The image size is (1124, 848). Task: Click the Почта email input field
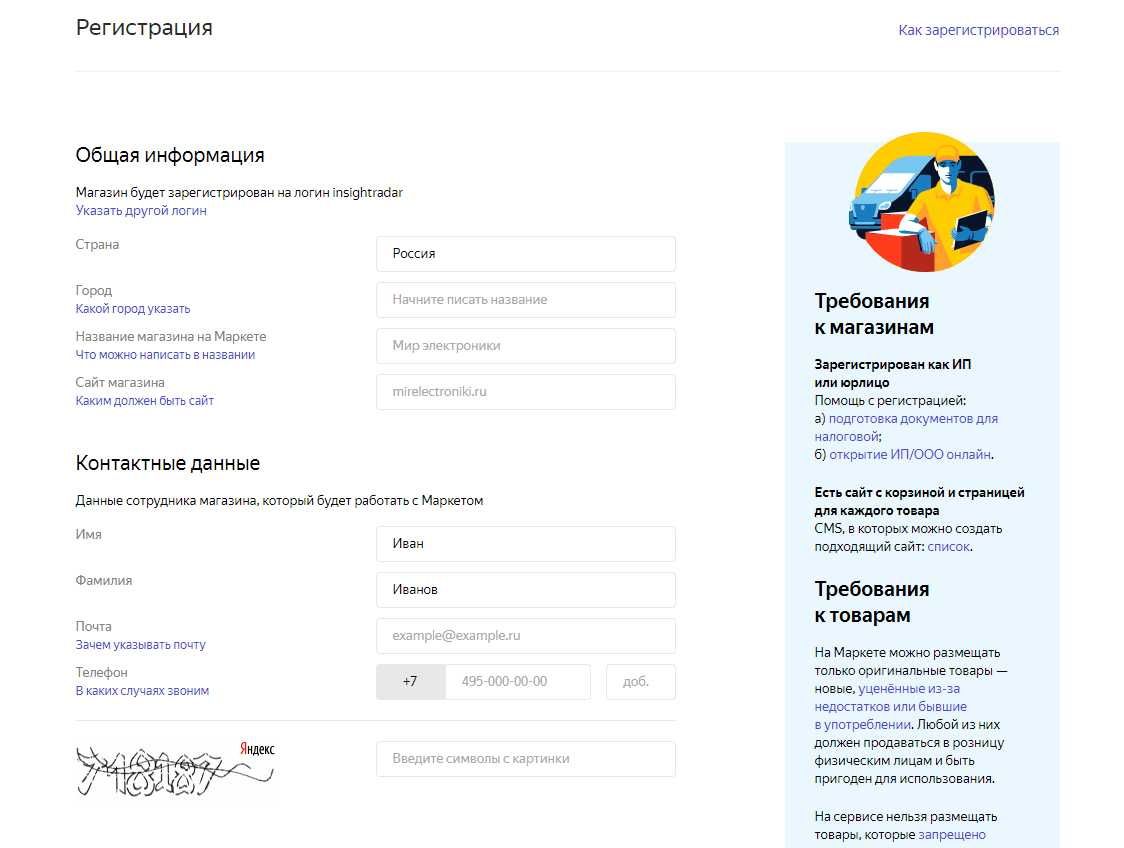[525, 636]
